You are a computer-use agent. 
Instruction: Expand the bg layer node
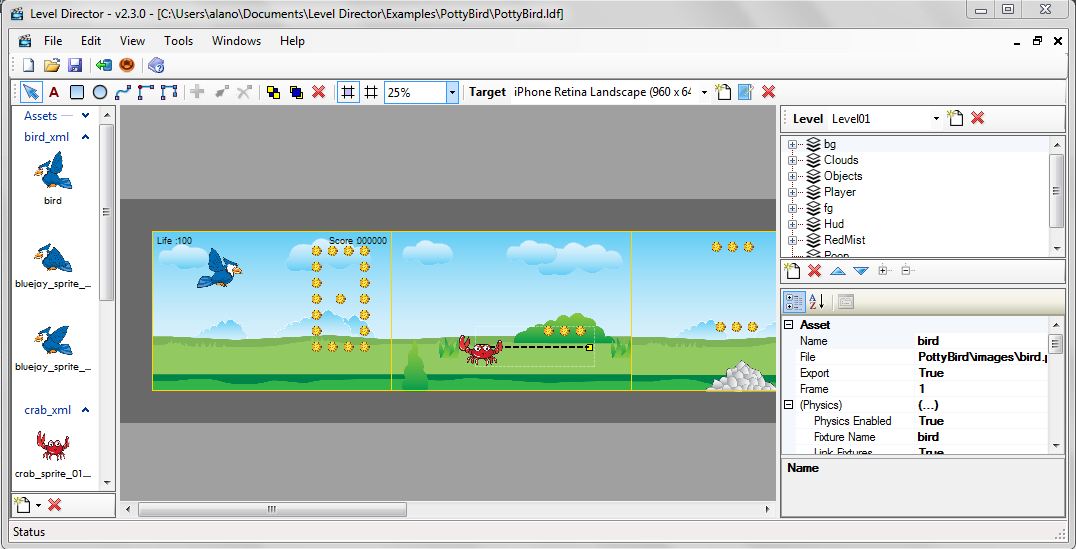click(792, 144)
